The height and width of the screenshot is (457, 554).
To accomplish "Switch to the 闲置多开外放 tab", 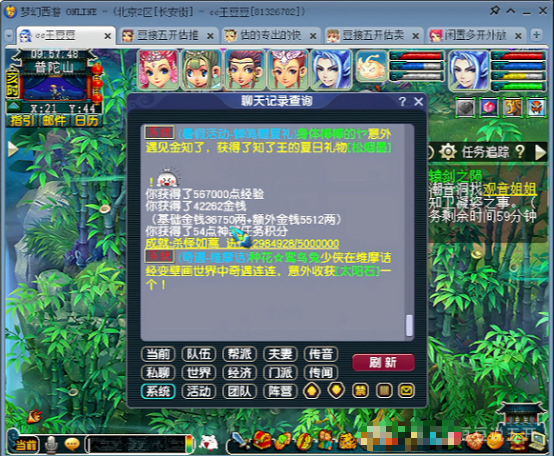I will tap(475, 36).
